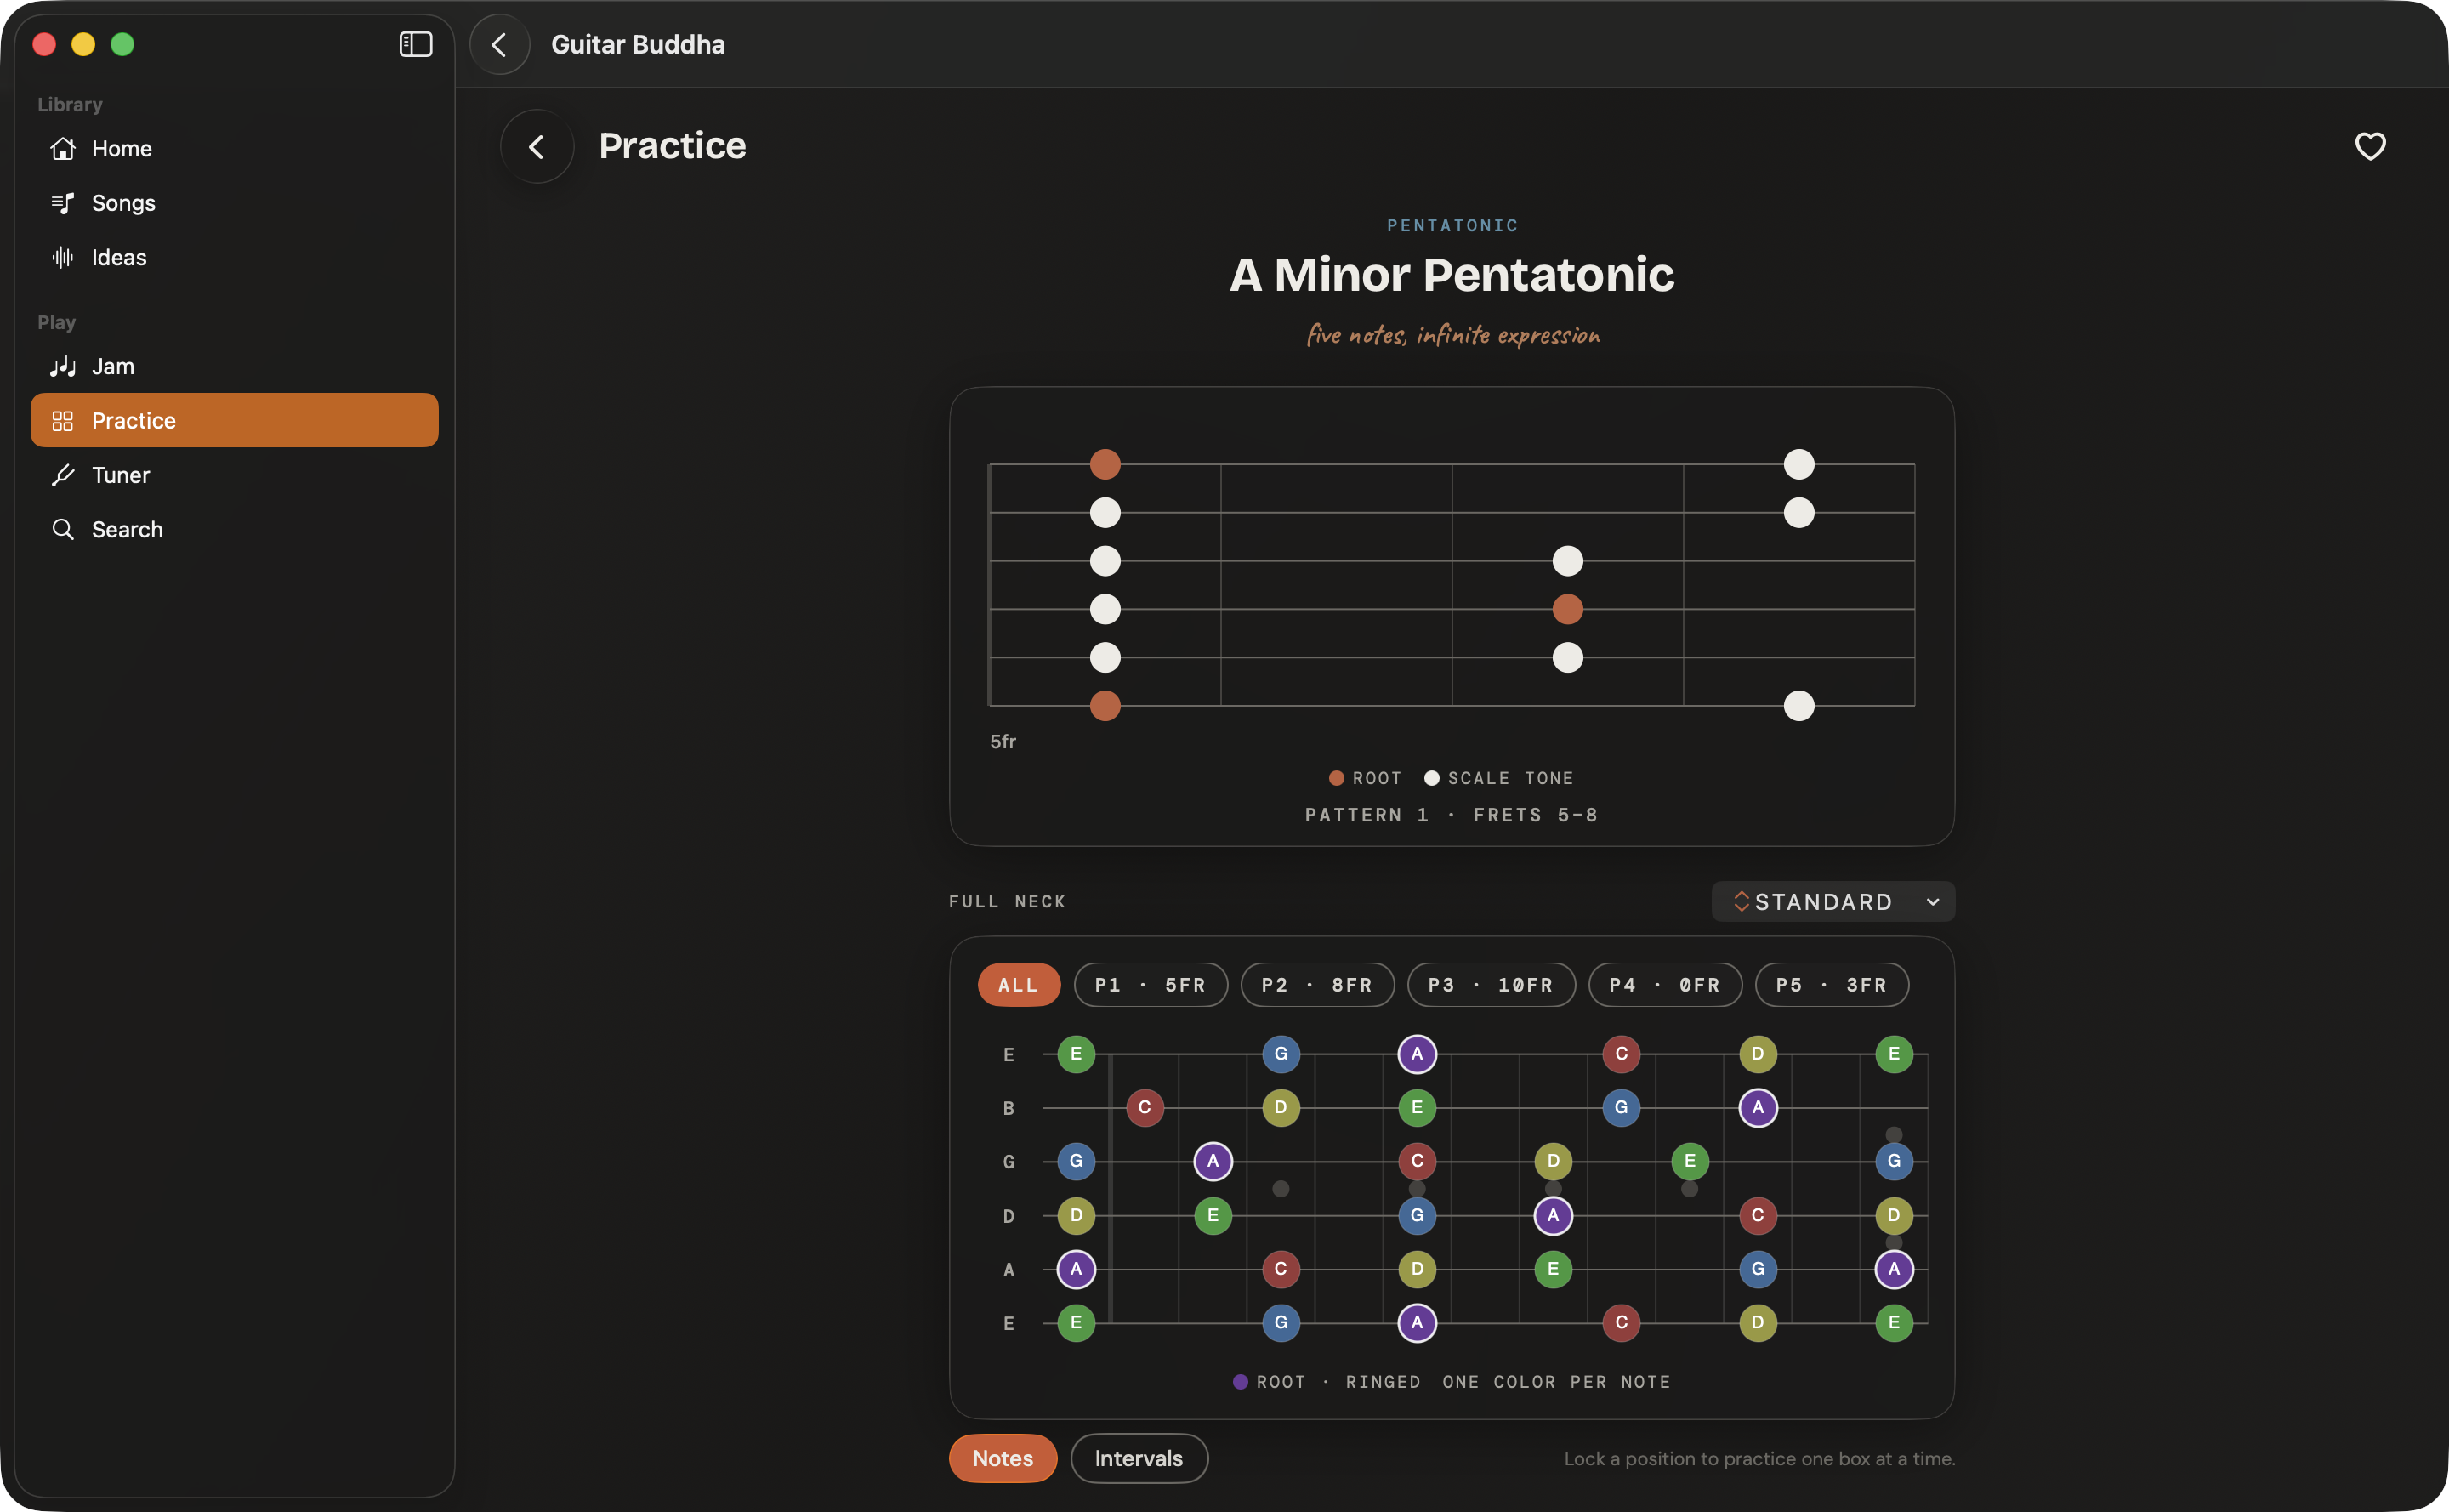Lock position P3 · 10FR
Image resolution: width=2449 pixels, height=1512 pixels.
pyautogui.click(x=1490, y=985)
